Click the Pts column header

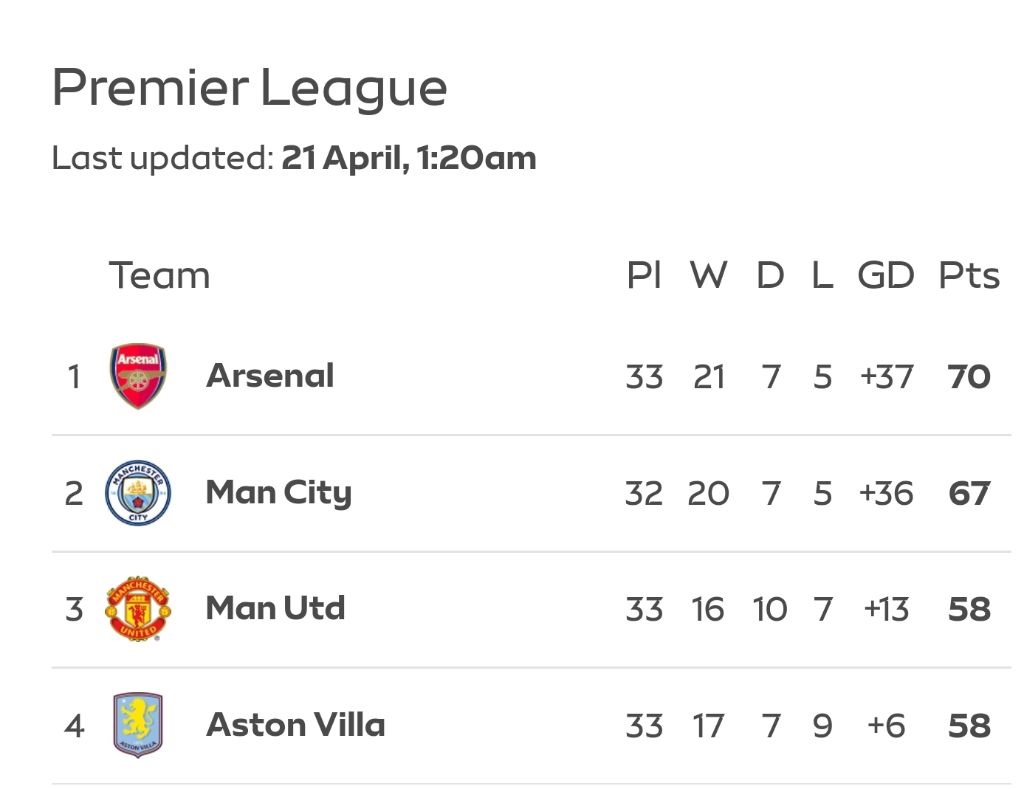coord(968,275)
